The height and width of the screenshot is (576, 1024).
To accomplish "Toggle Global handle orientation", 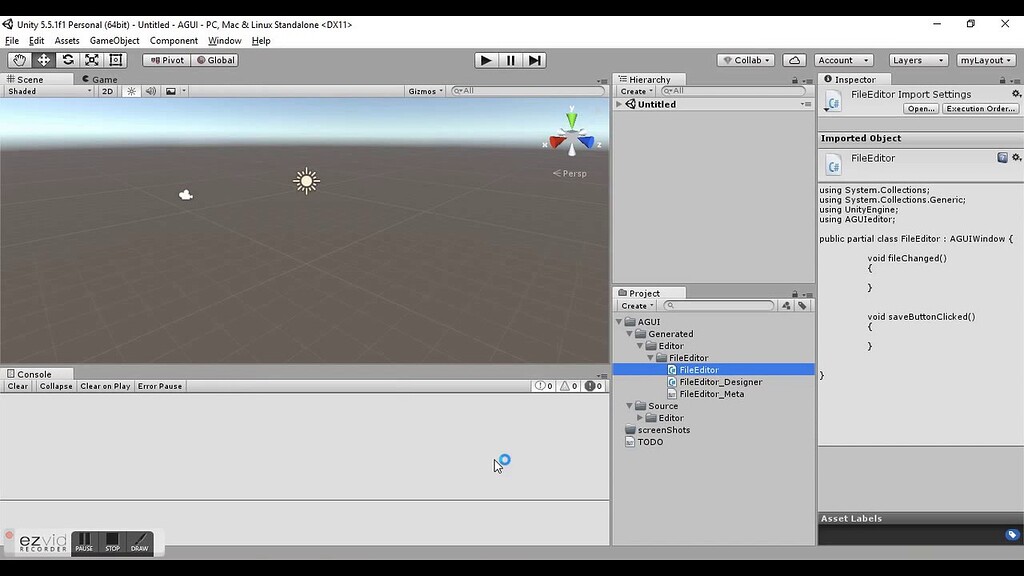I will coord(216,60).
